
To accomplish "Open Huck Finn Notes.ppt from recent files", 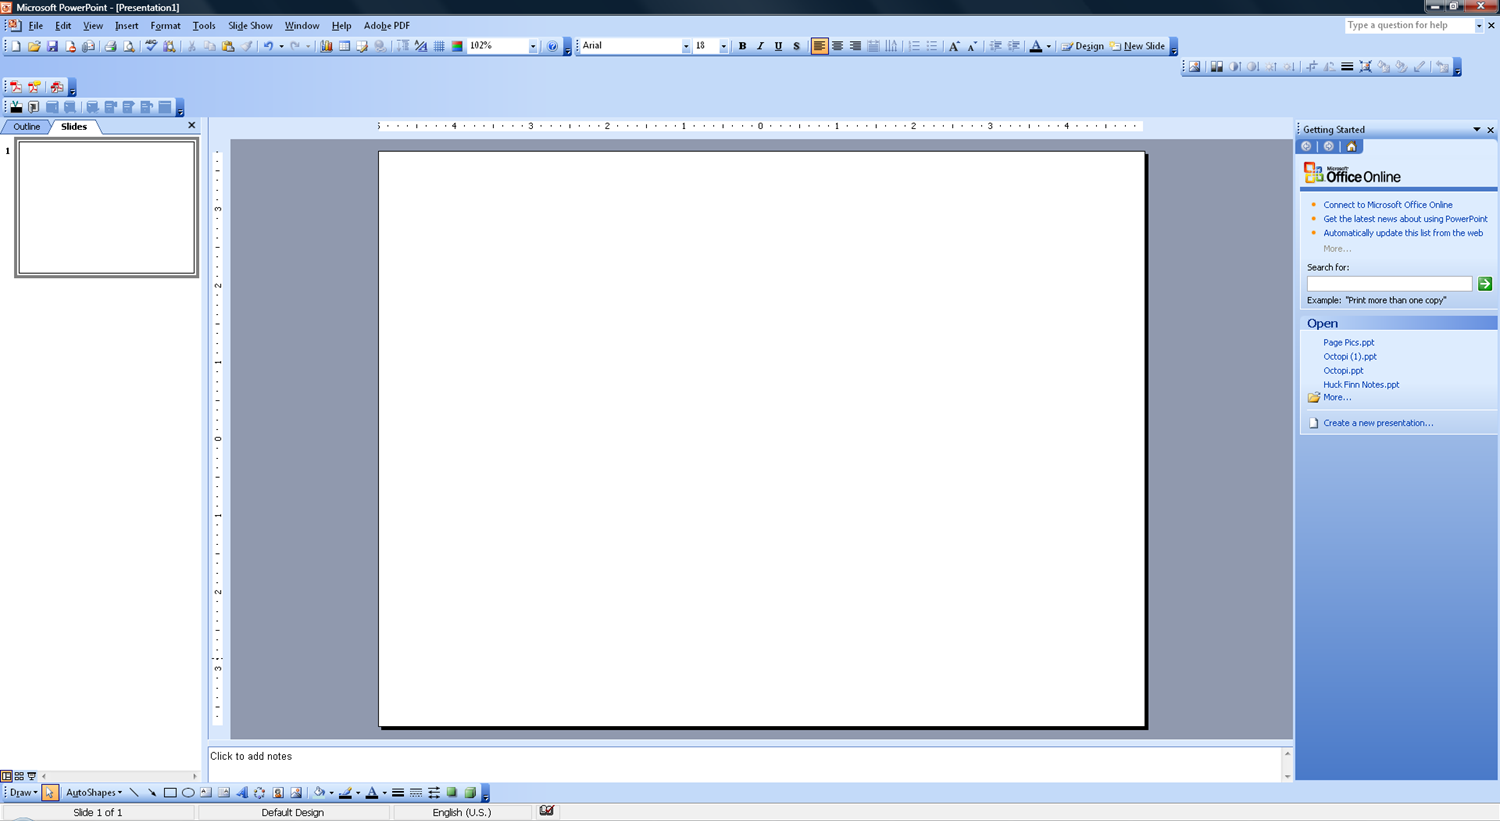I will tap(1361, 384).
